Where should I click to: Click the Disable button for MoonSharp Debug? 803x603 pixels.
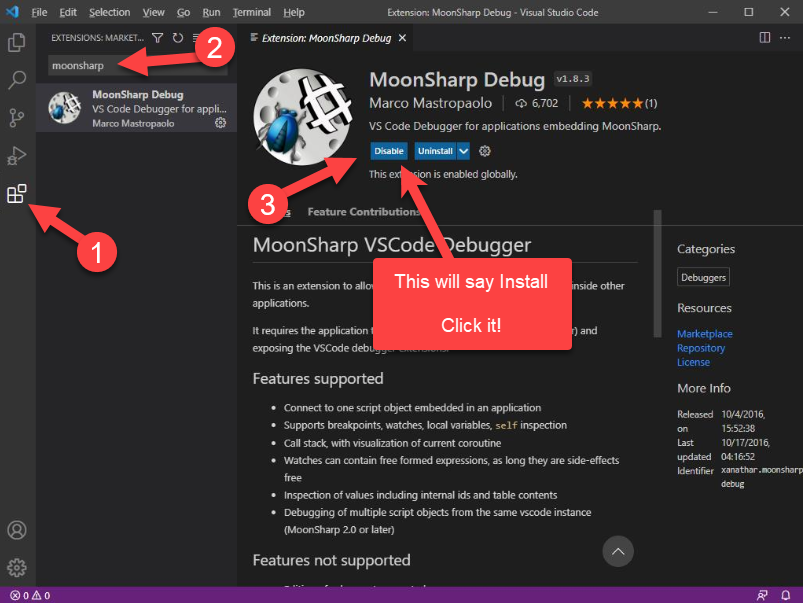[x=389, y=151]
